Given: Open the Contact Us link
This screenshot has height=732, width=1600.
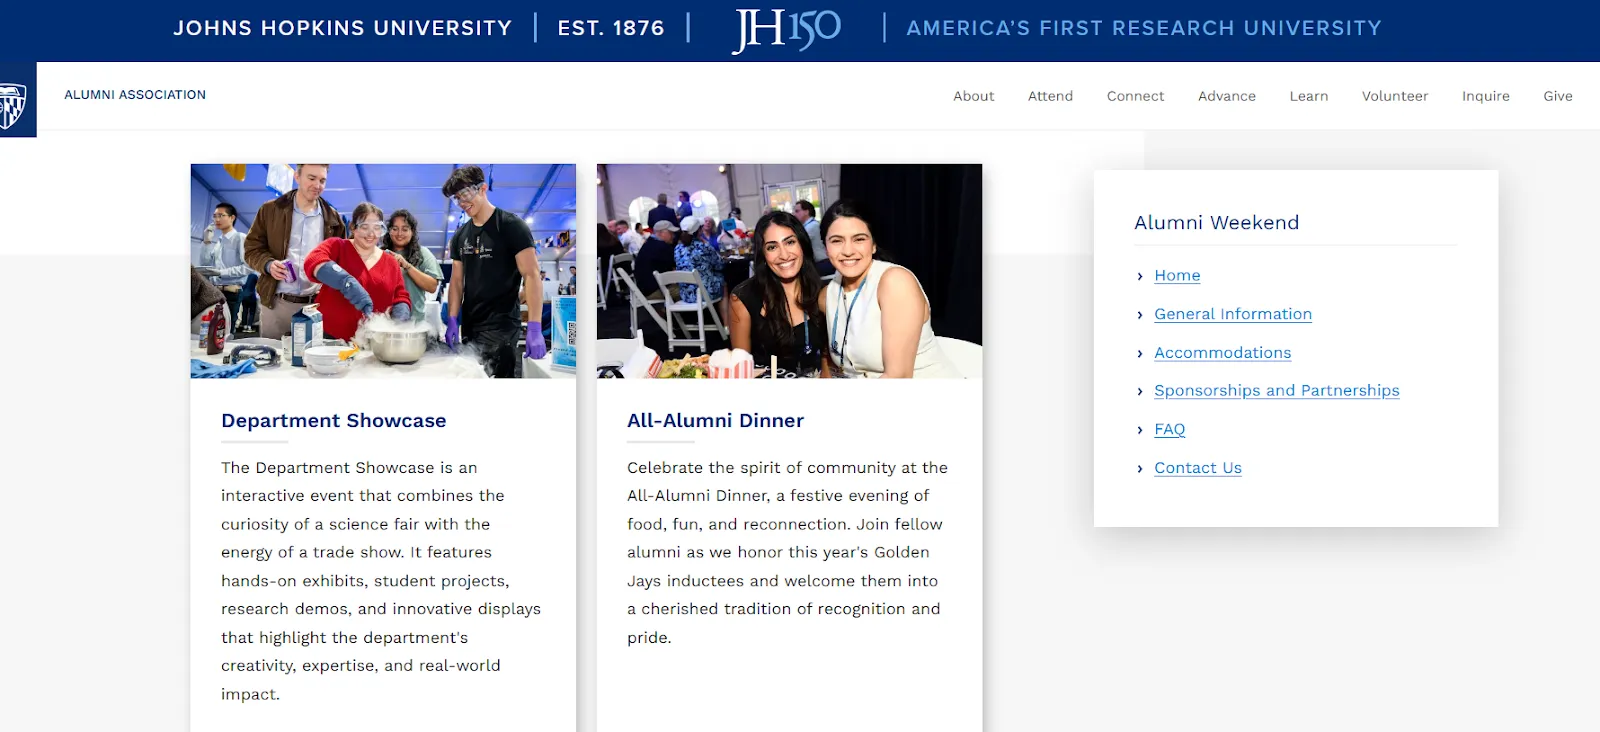Looking at the screenshot, I should point(1197,468).
